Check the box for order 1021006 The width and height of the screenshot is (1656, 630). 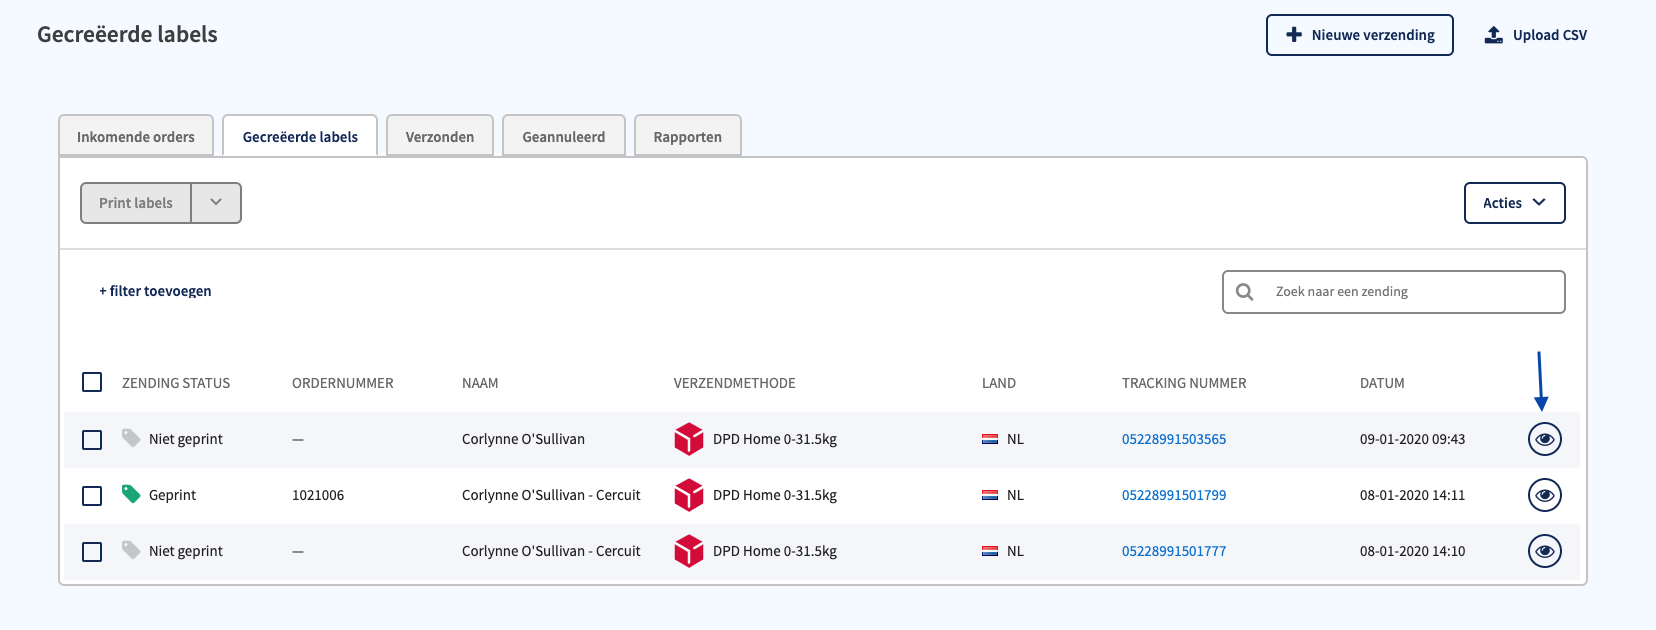coord(92,496)
